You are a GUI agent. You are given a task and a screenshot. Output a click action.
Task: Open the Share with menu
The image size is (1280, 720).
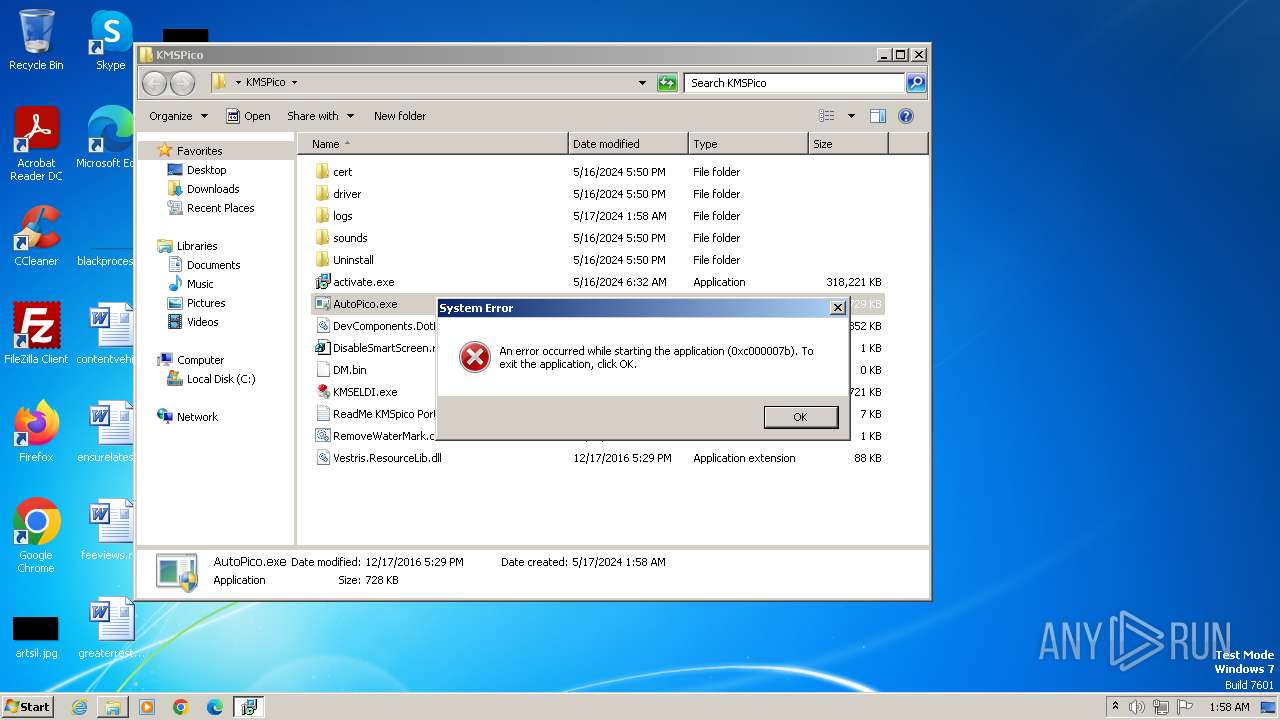tap(319, 116)
